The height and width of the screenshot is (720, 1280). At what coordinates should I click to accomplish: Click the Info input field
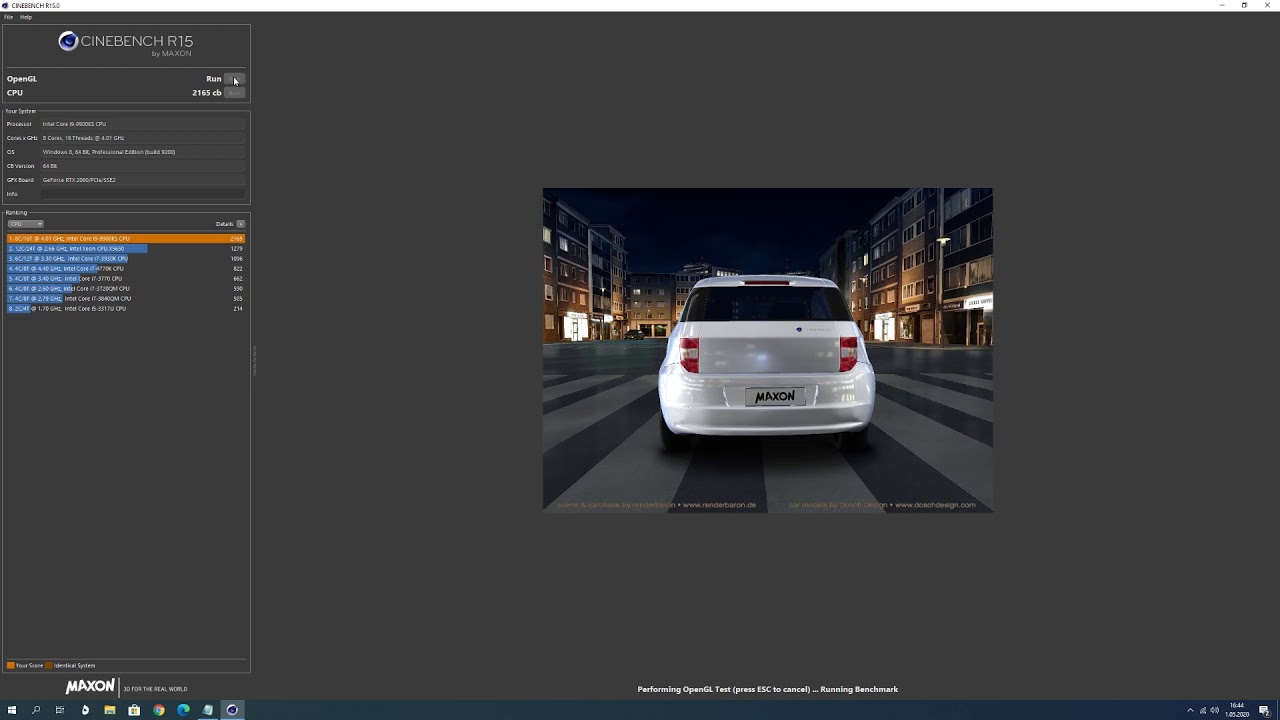click(143, 194)
